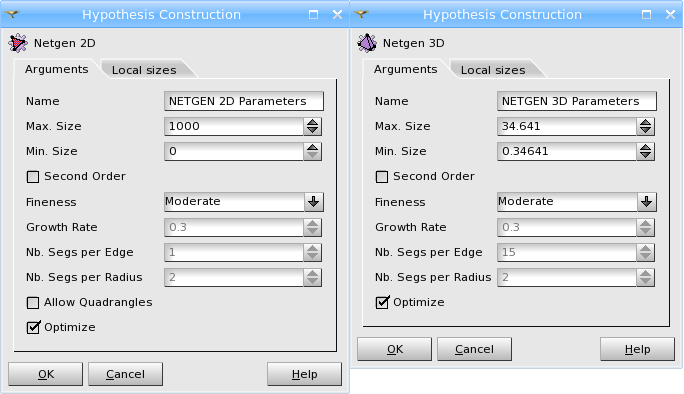Click the title bar icon of the Netgen 3D dialog
The width and height of the screenshot is (684, 394).
[x=361, y=14]
